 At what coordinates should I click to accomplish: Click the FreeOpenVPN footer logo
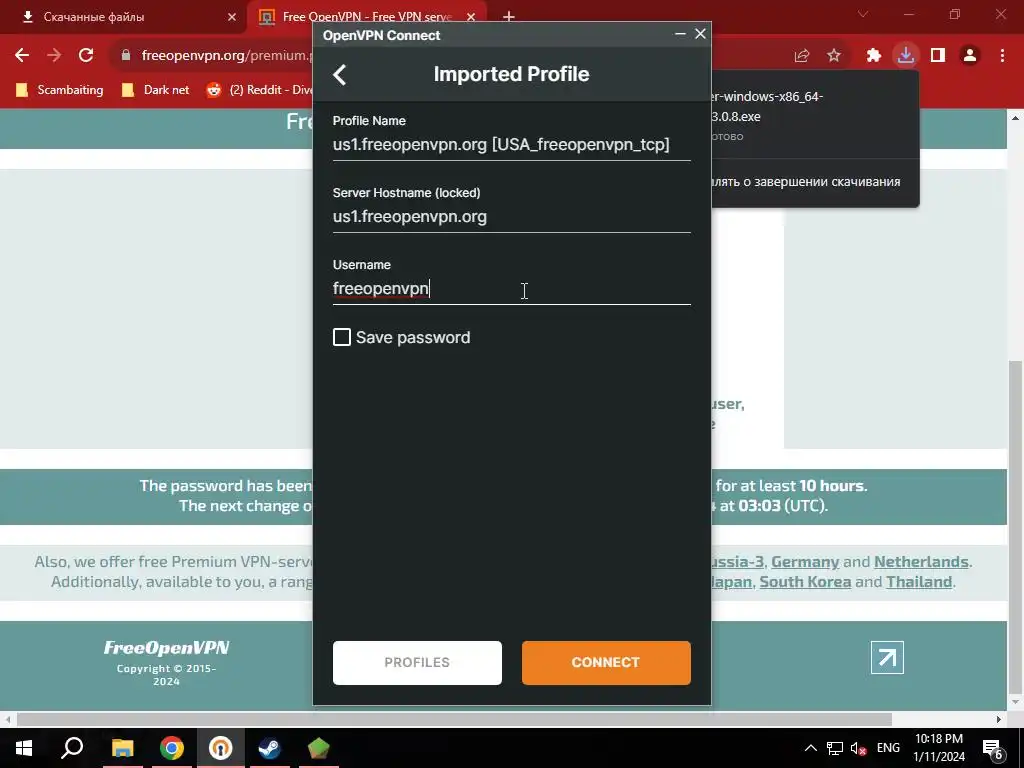(x=167, y=648)
